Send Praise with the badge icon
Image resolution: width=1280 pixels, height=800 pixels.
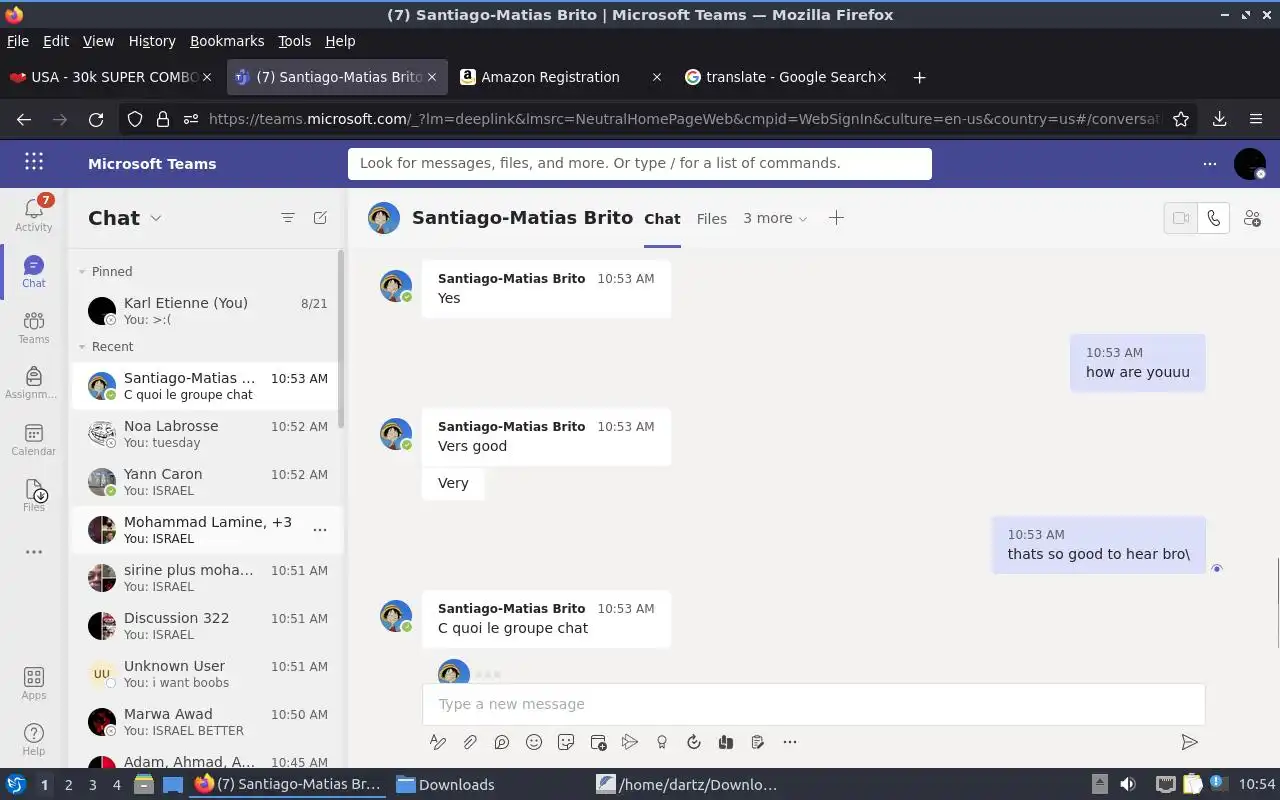click(x=662, y=742)
